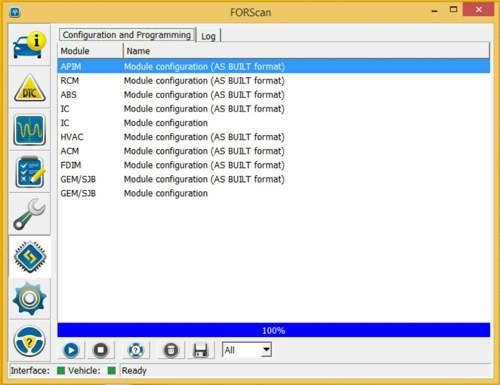This screenshot has width=500, height=385.
Task: Select the IC plain Module configuration row
Action: [274, 123]
